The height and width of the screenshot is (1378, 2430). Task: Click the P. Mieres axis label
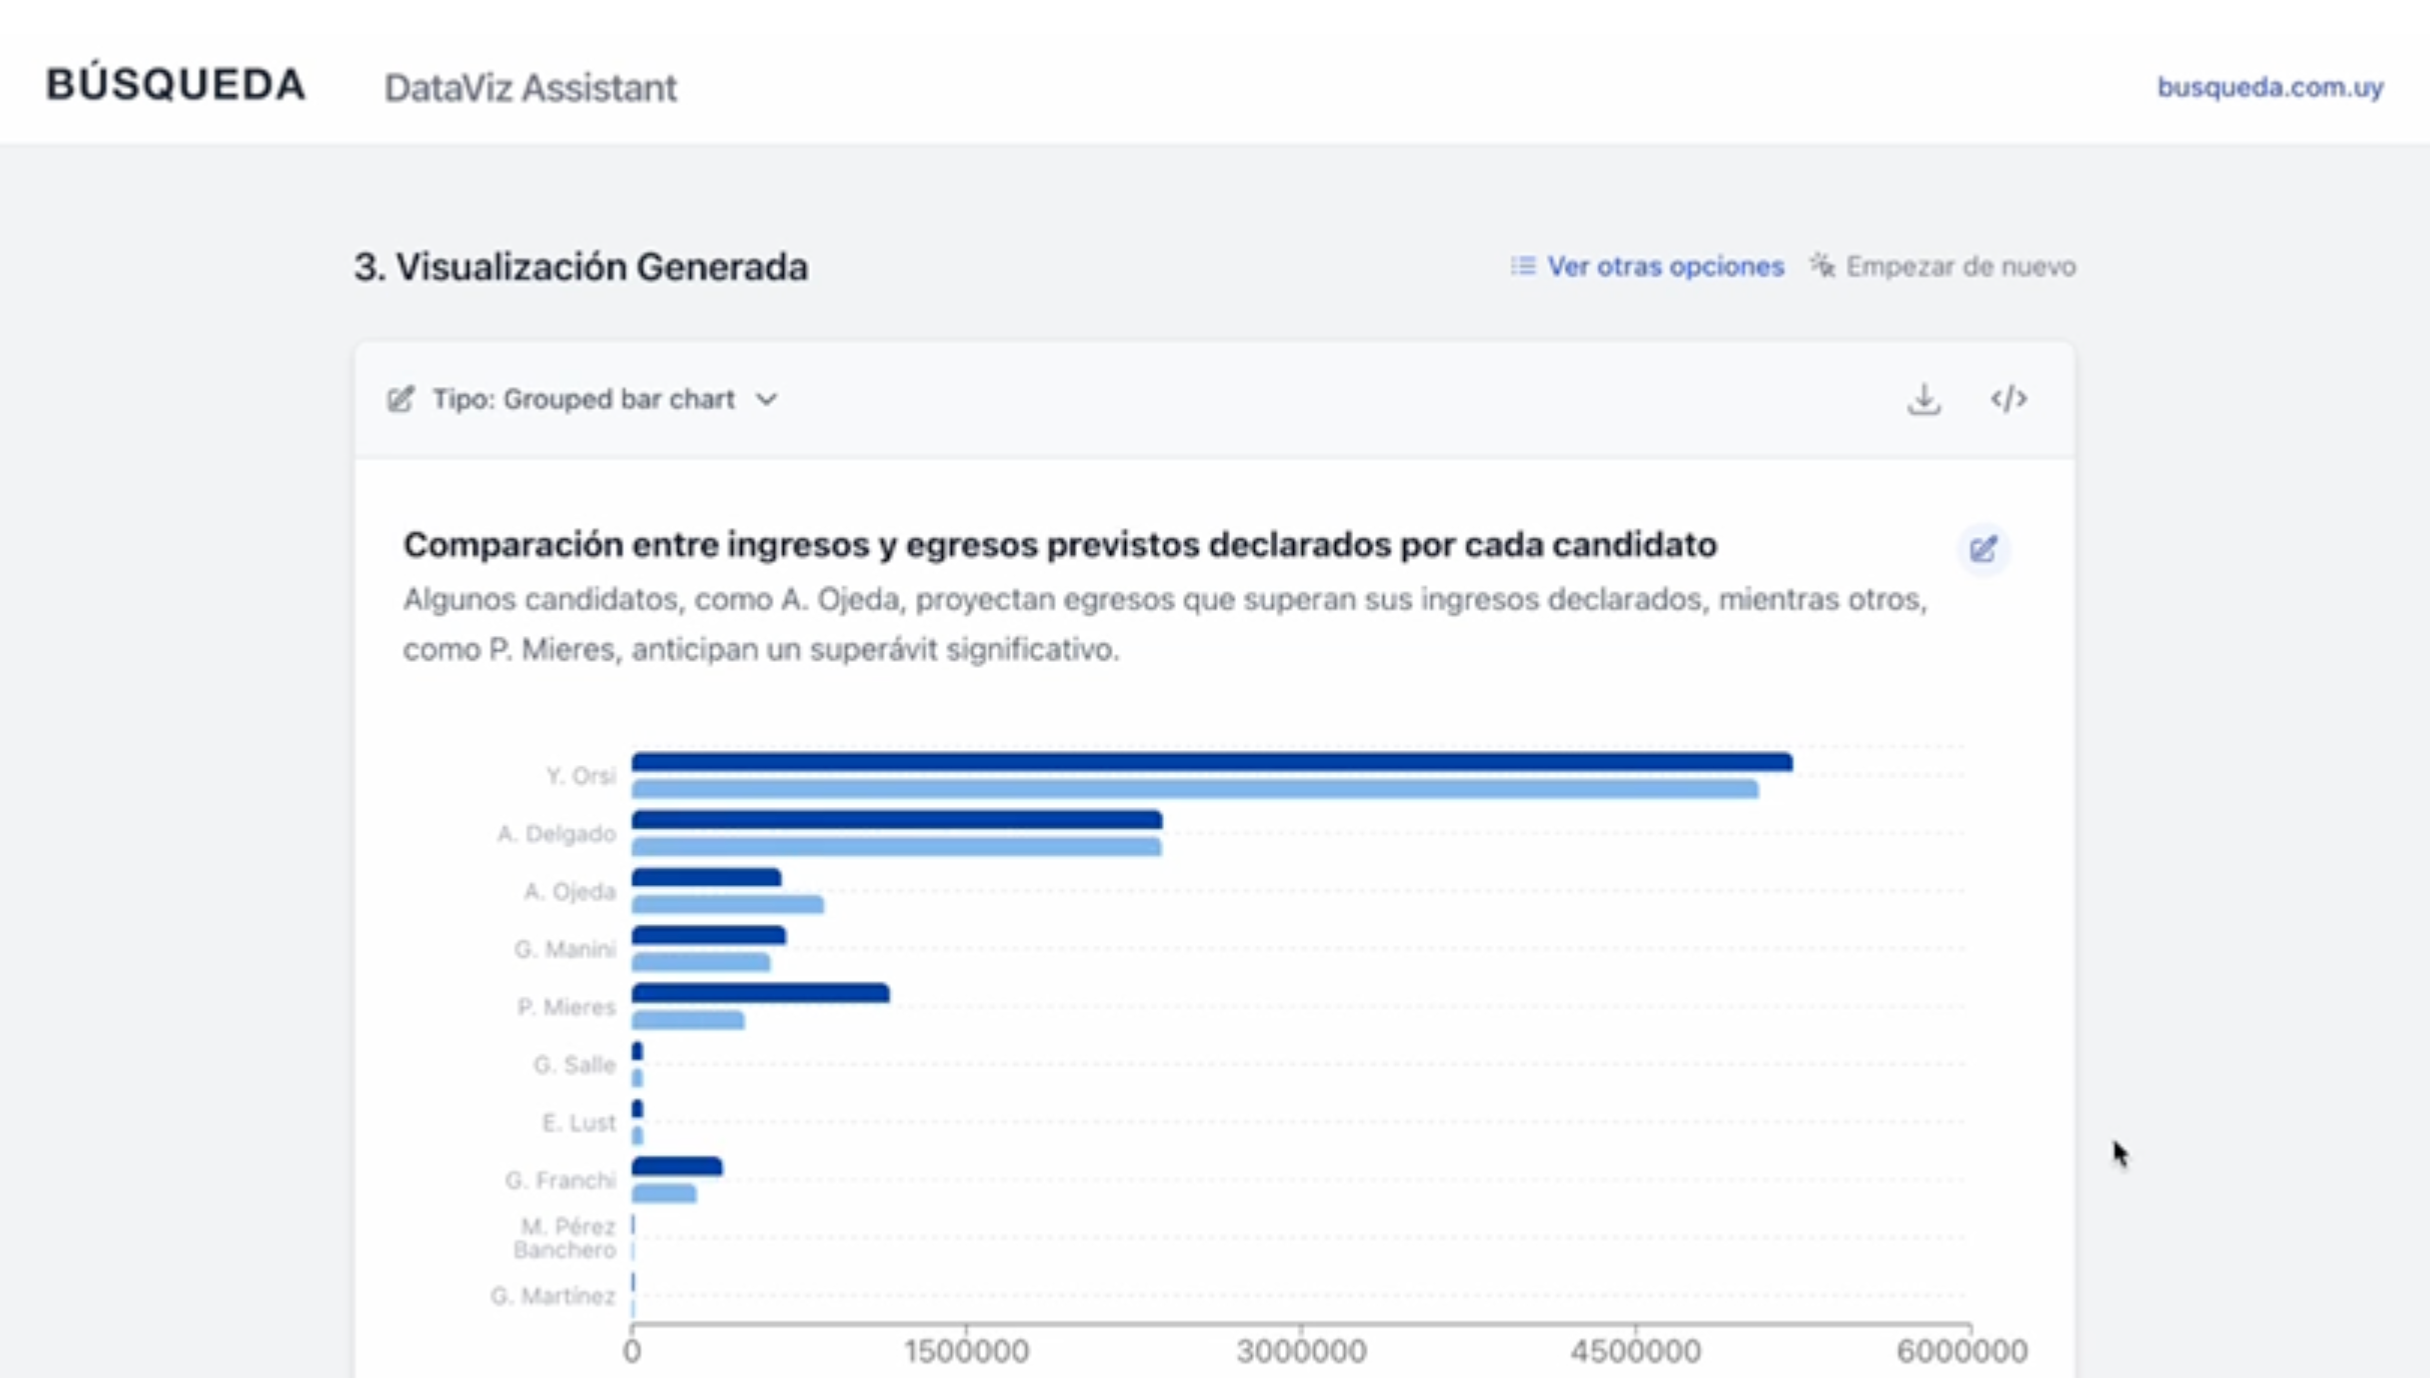click(x=565, y=1007)
